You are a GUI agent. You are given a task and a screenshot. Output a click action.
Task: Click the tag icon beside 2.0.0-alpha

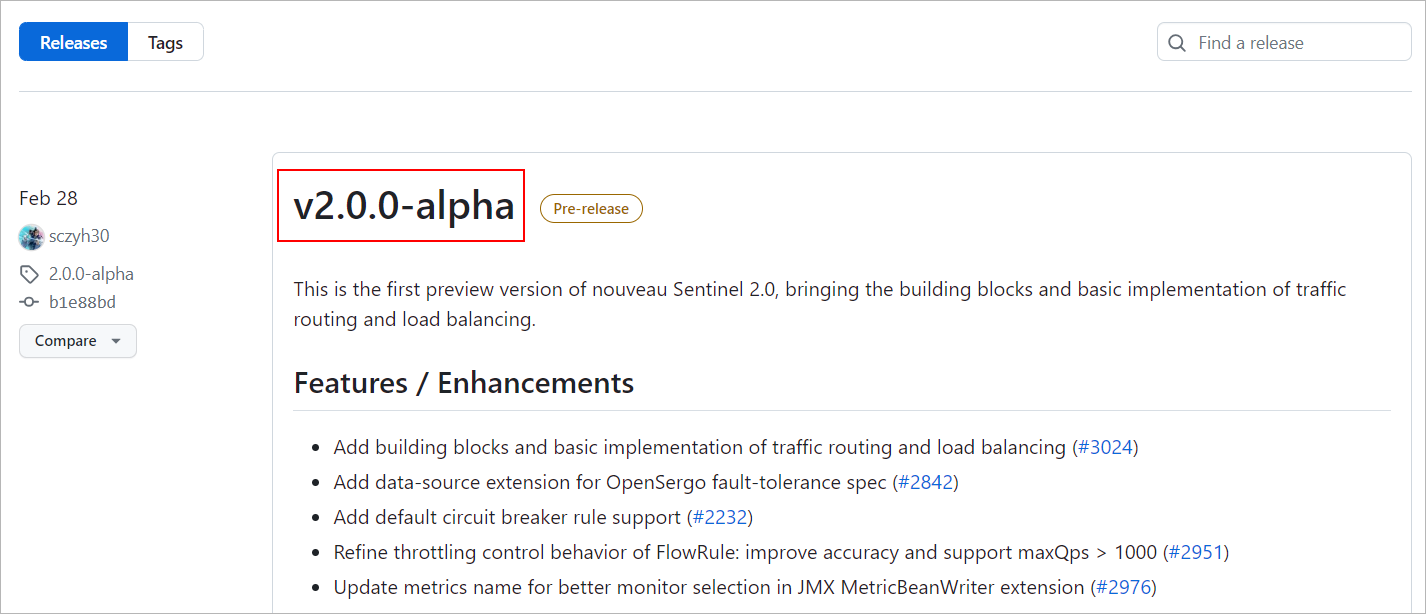(30, 274)
